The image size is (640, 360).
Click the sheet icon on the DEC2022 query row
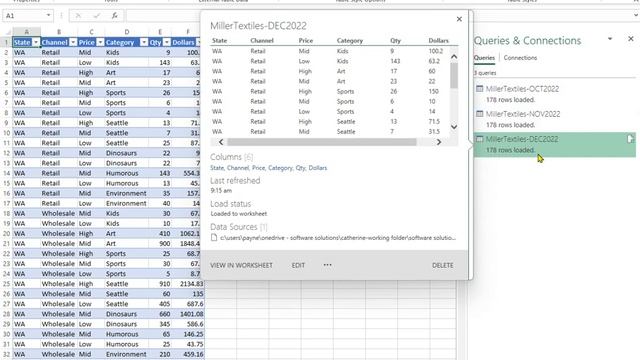(630, 139)
